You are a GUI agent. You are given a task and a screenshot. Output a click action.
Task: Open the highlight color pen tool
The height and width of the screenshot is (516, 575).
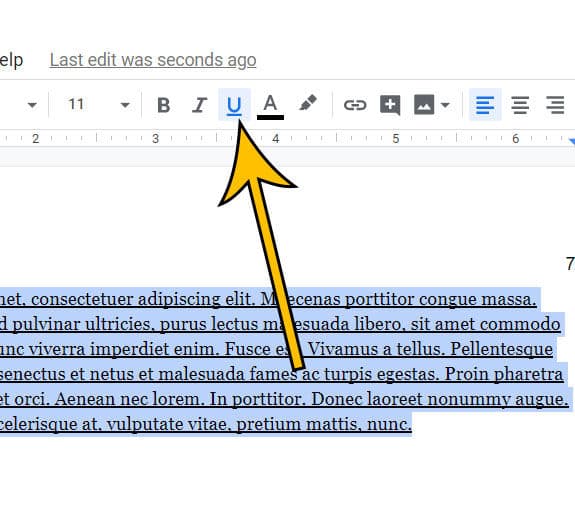click(x=308, y=104)
